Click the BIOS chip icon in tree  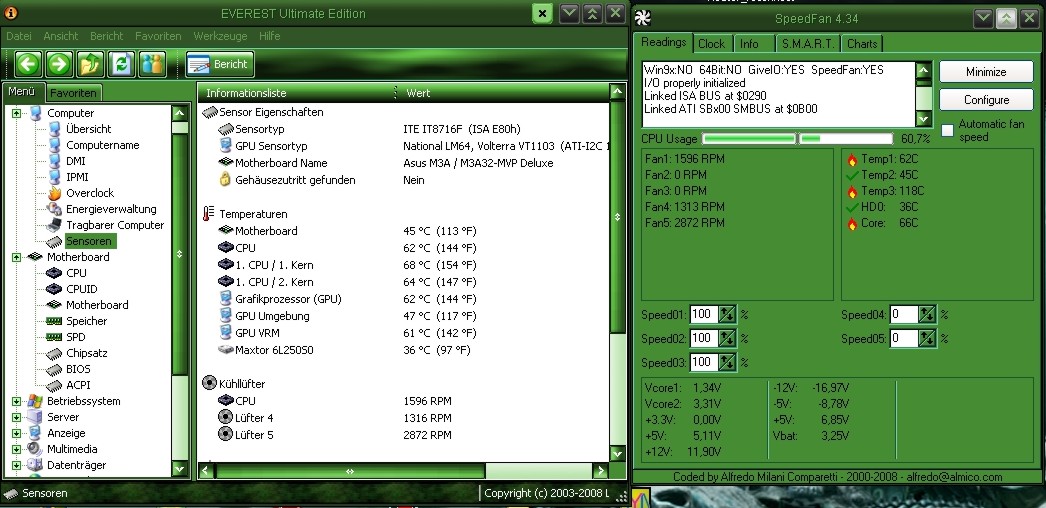[x=54, y=369]
